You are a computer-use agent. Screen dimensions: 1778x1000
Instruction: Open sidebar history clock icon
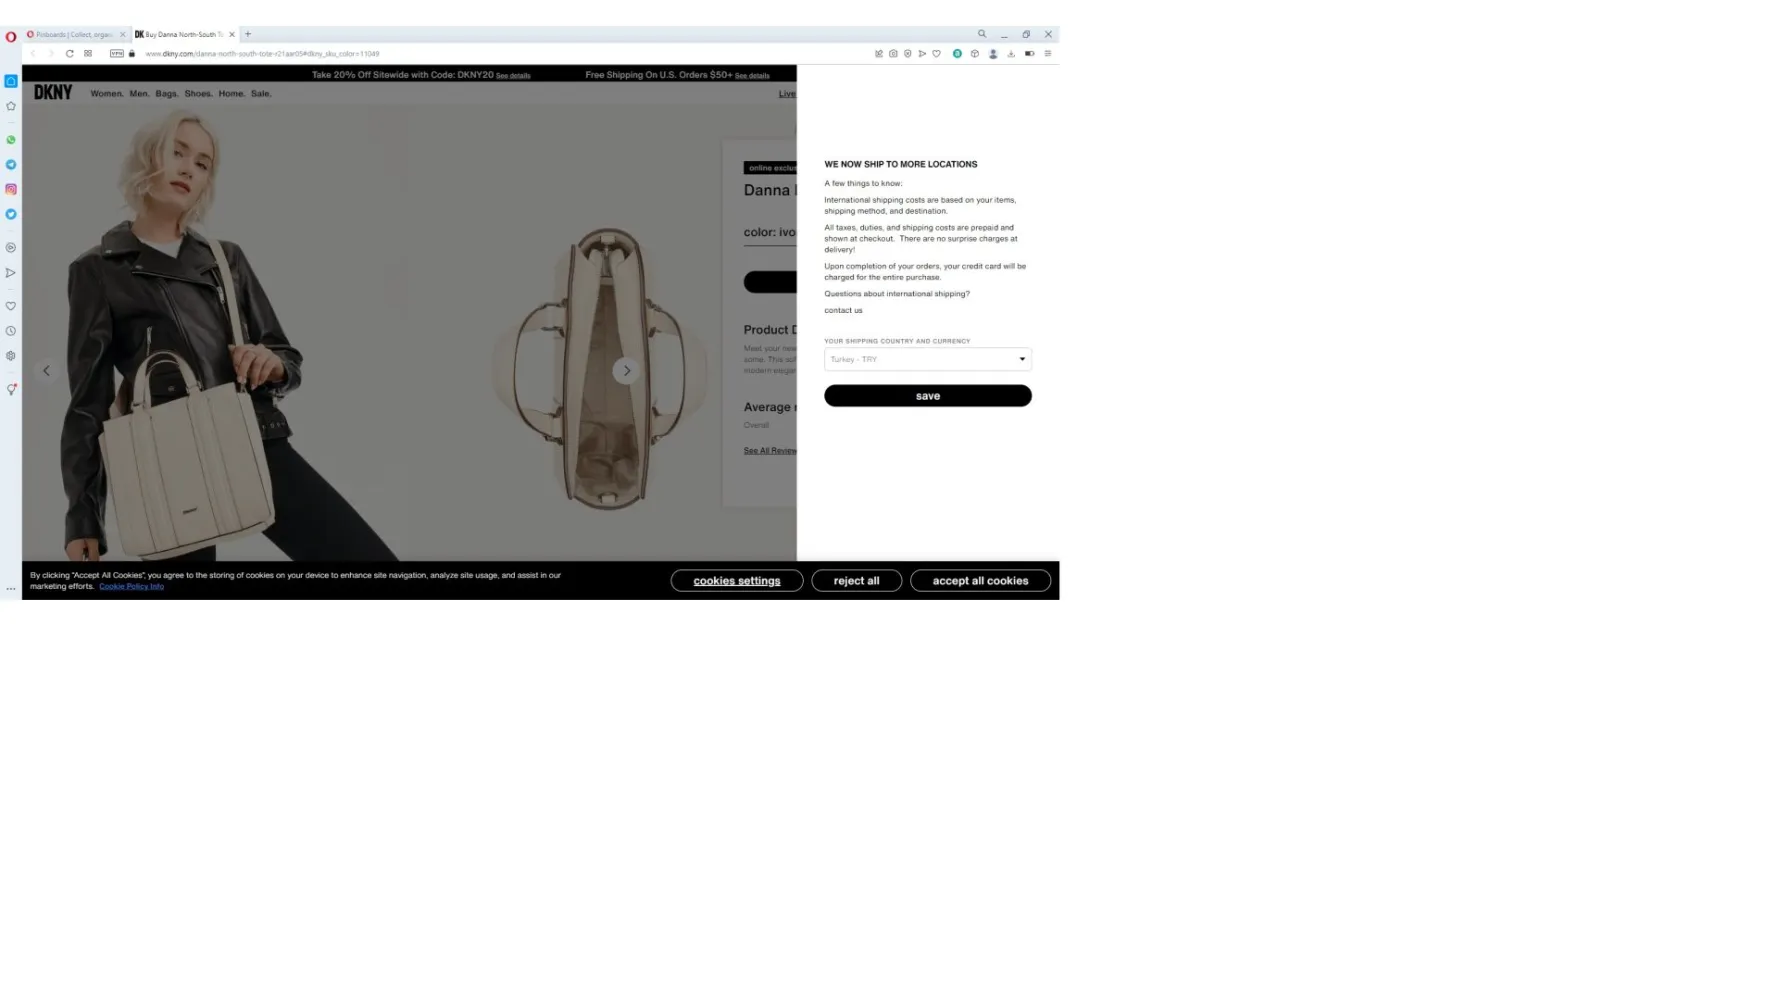pyautogui.click(x=11, y=331)
